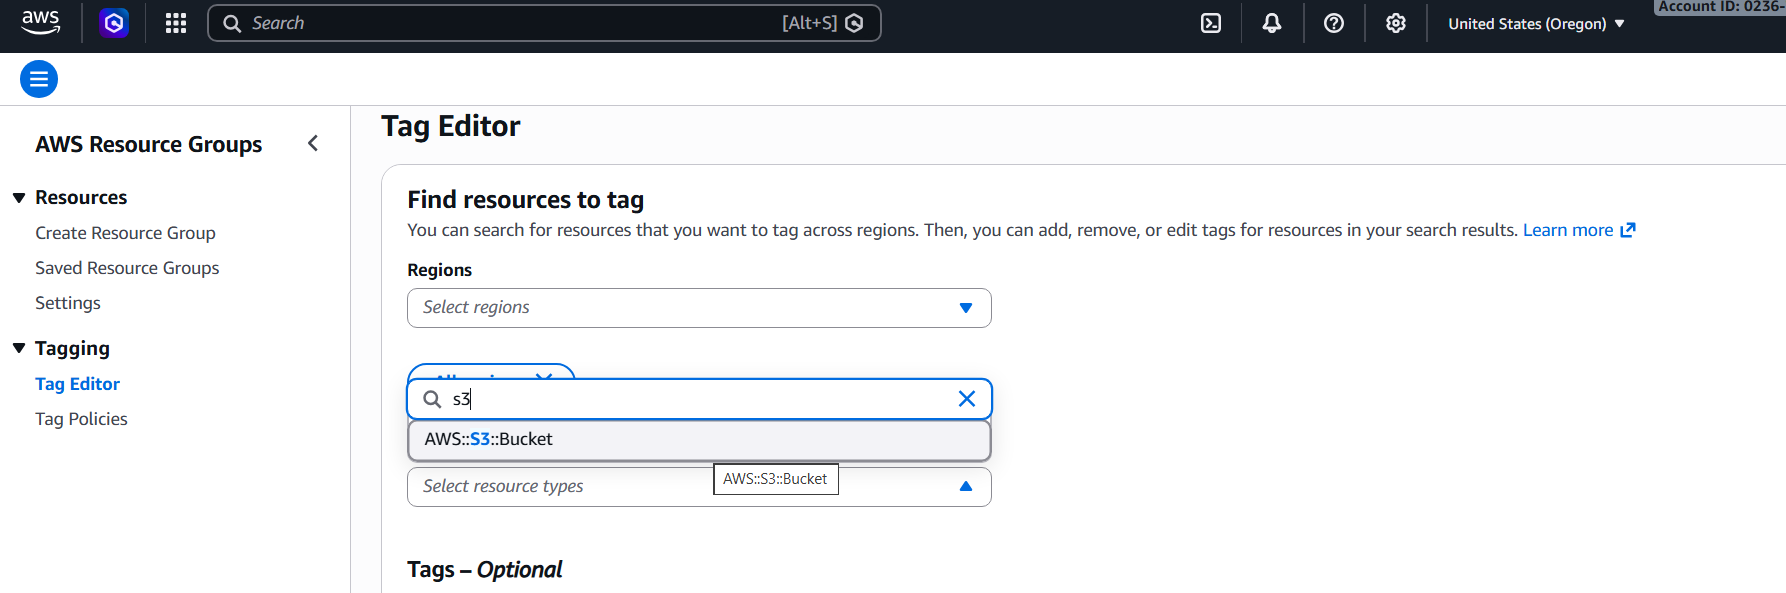This screenshot has width=1786, height=593.
Task: Click the Amazon Q icon in search bar
Action: [854, 23]
